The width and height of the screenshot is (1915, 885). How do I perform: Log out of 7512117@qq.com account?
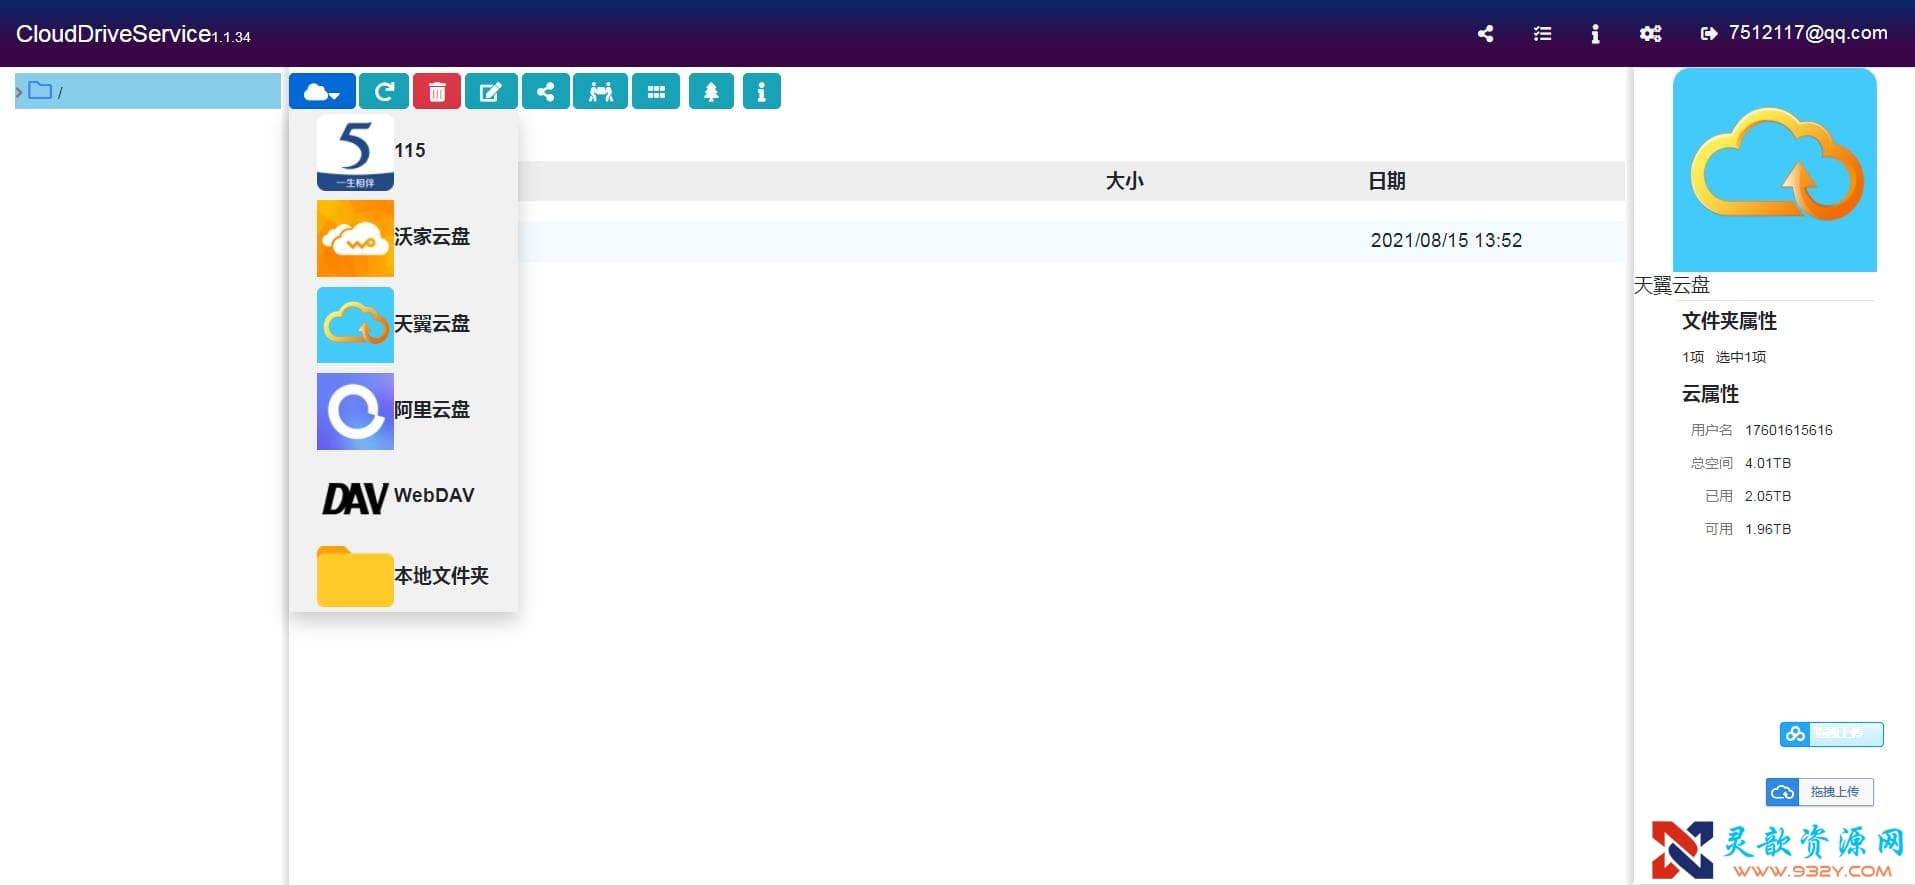[x=1794, y=33]
